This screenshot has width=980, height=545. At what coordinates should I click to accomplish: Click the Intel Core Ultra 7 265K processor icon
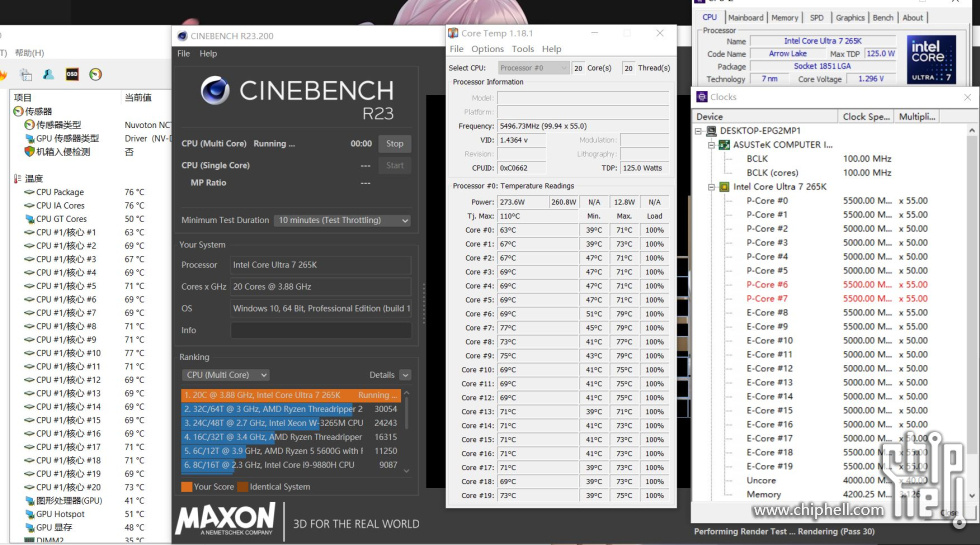724,187
